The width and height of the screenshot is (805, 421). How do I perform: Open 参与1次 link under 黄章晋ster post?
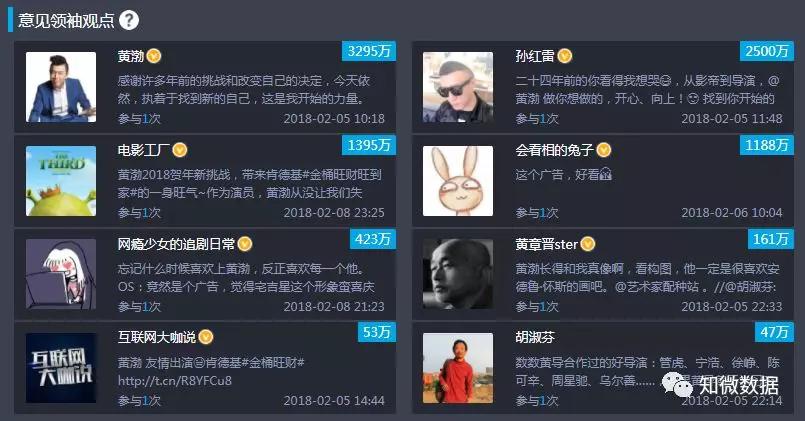pyautogui.click(x=537, y=307)
